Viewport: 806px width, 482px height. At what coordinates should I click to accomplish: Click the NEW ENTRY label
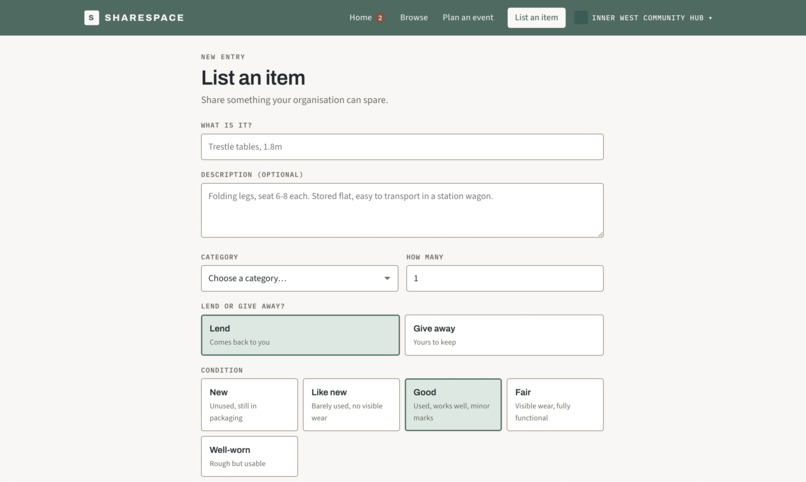223,57
